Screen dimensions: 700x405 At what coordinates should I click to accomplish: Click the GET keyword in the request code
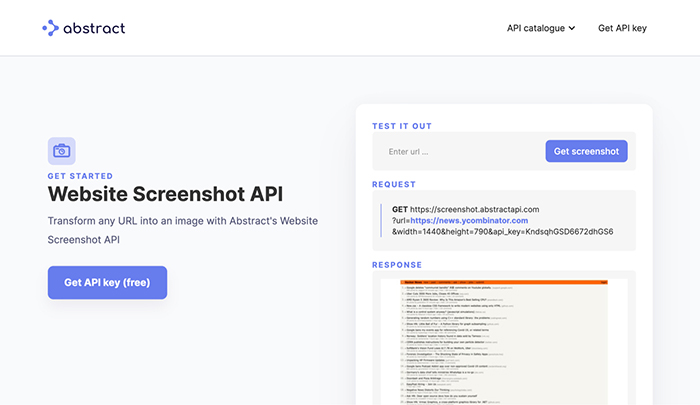coord(399,209)
